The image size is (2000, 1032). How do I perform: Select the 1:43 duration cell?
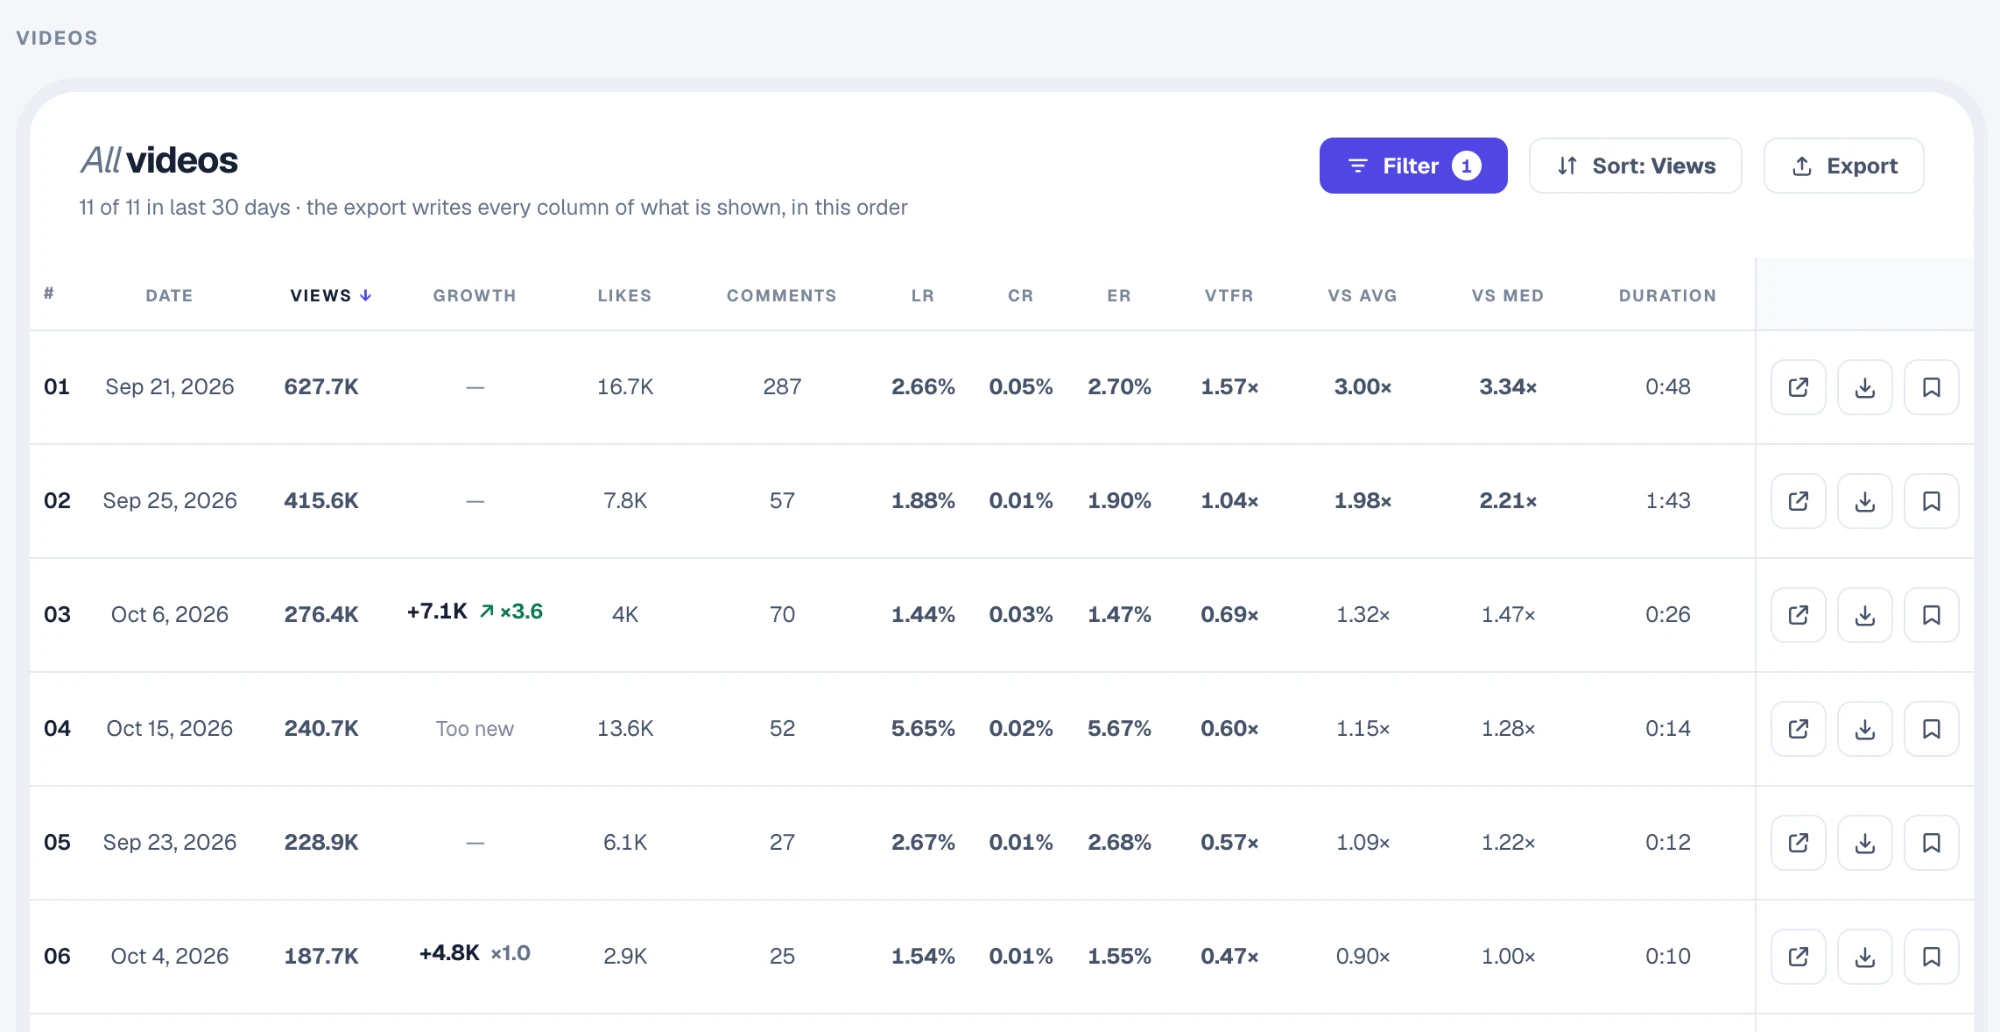pos(1668,501)
